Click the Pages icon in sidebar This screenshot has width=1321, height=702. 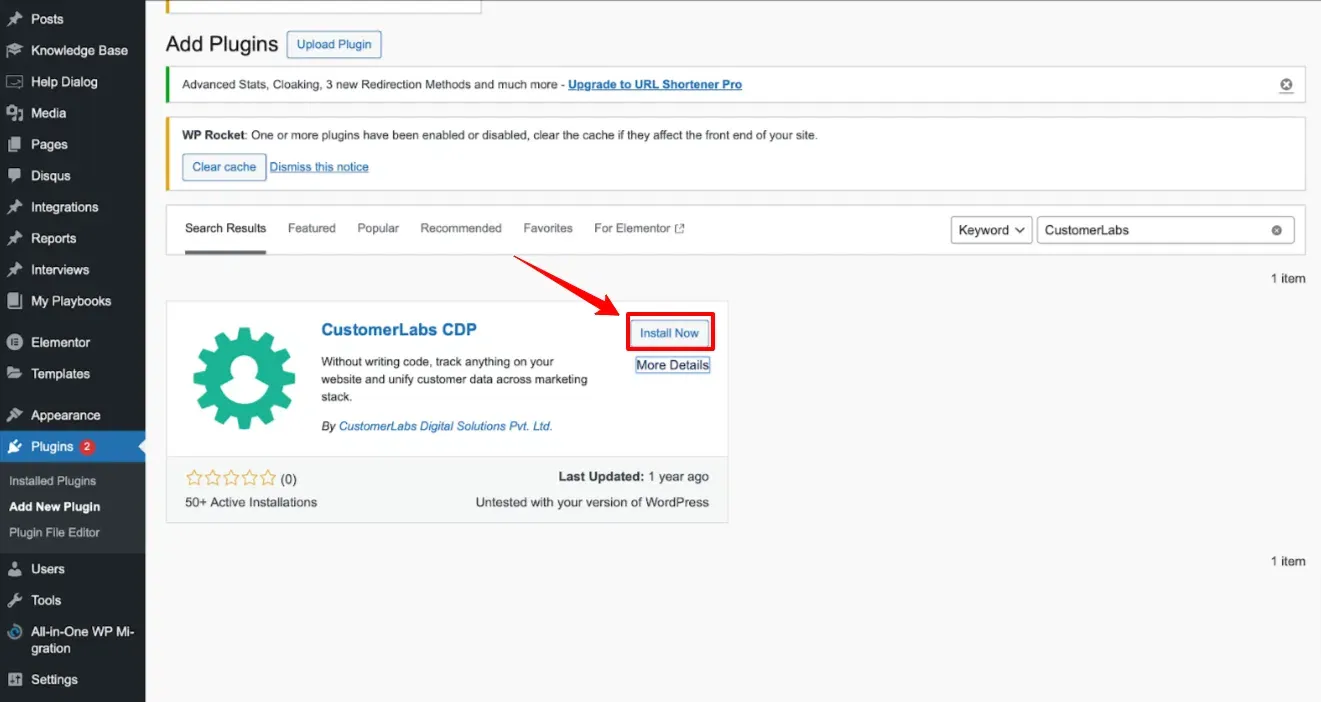pos(14,144)
